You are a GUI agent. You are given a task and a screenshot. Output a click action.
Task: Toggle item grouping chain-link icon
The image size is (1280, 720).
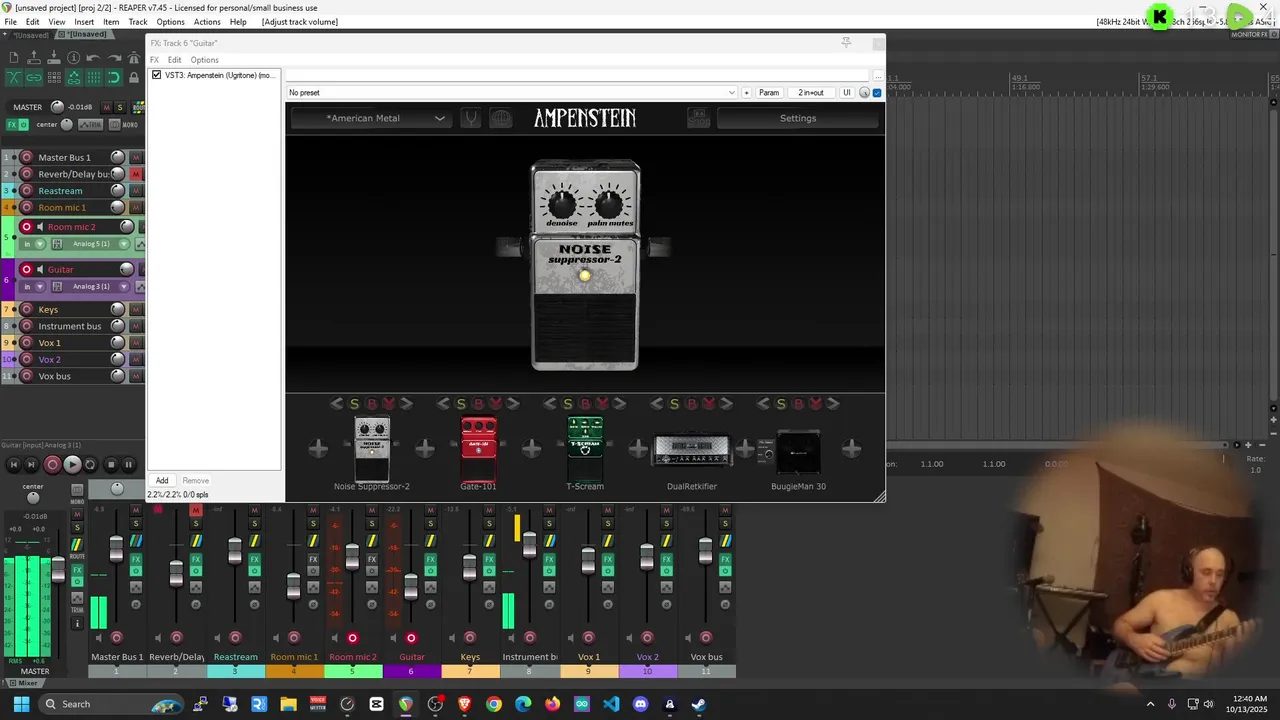click(x=34, y=77)
